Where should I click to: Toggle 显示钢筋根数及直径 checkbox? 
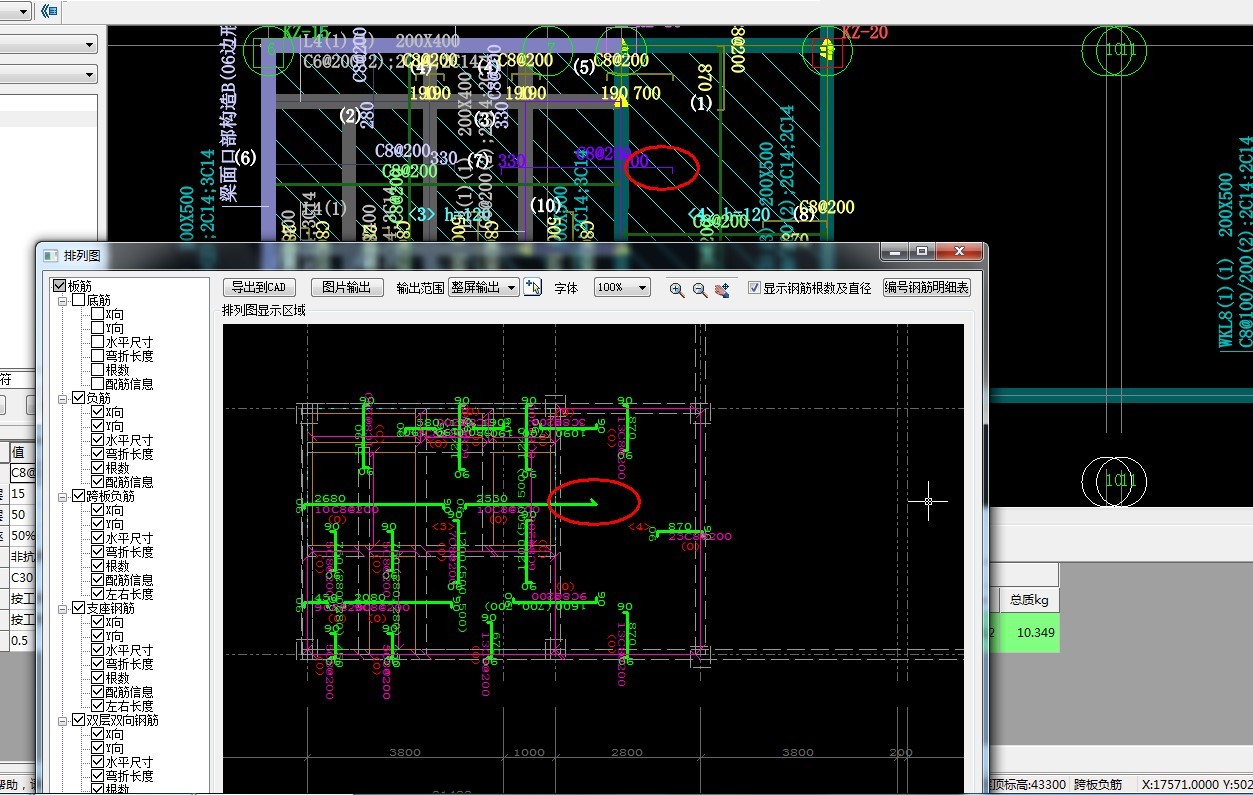(x=755, y=288)
